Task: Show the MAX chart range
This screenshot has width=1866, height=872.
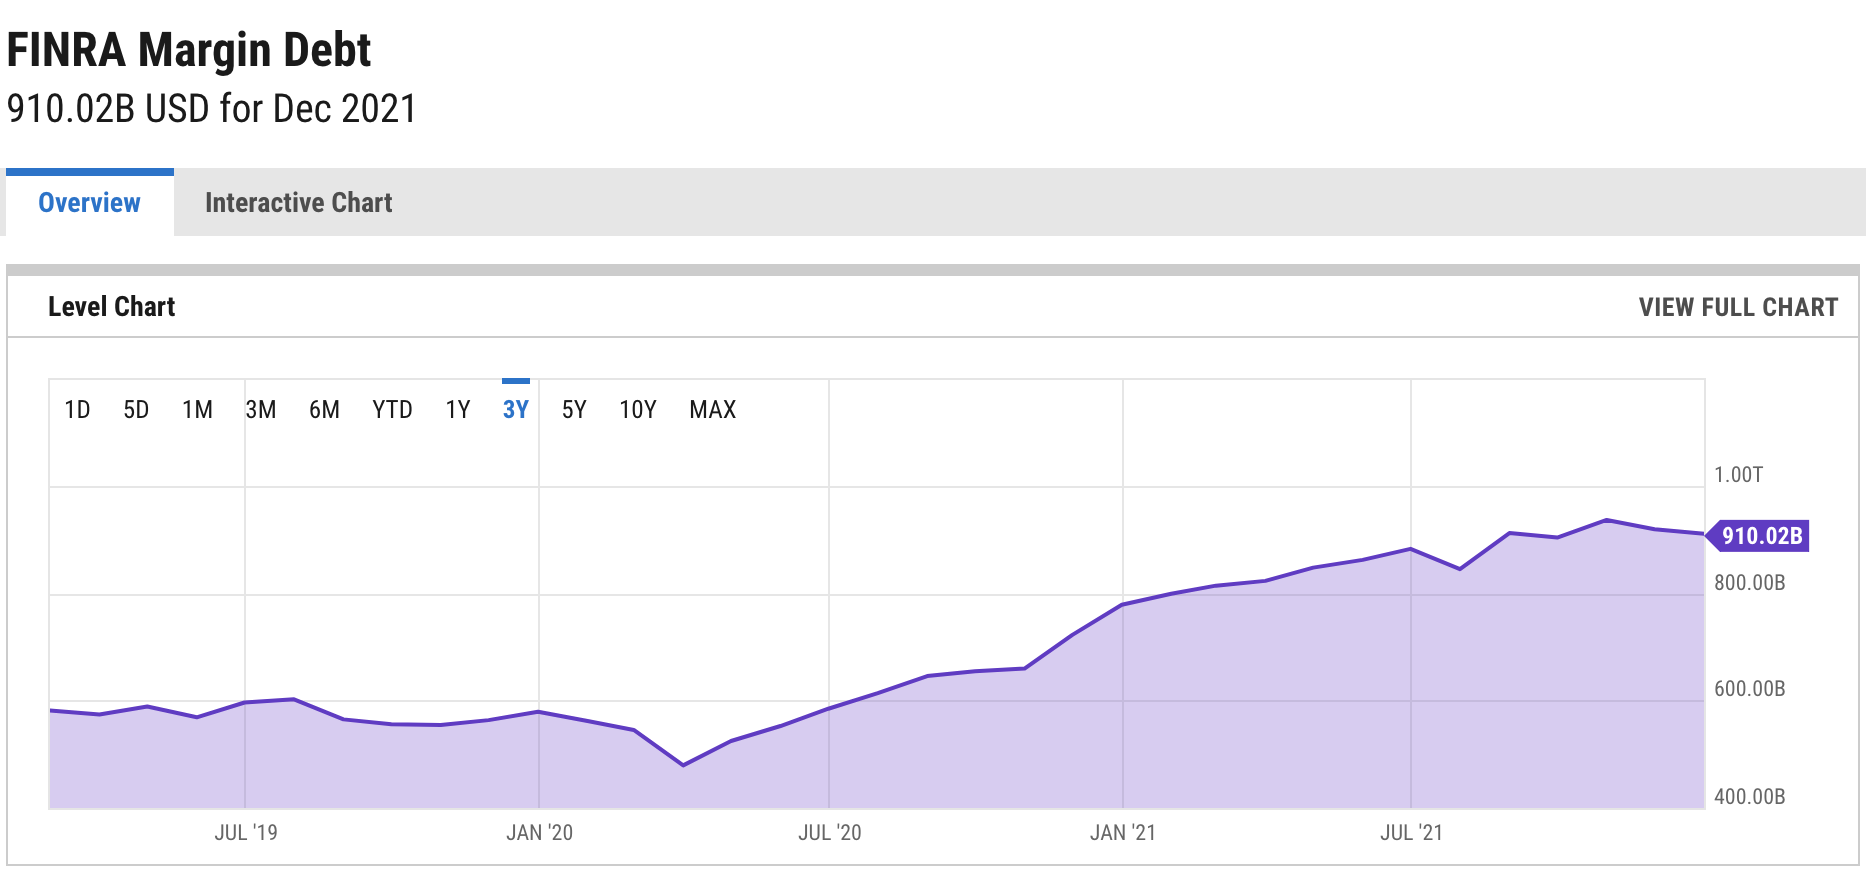Action: 713,409
